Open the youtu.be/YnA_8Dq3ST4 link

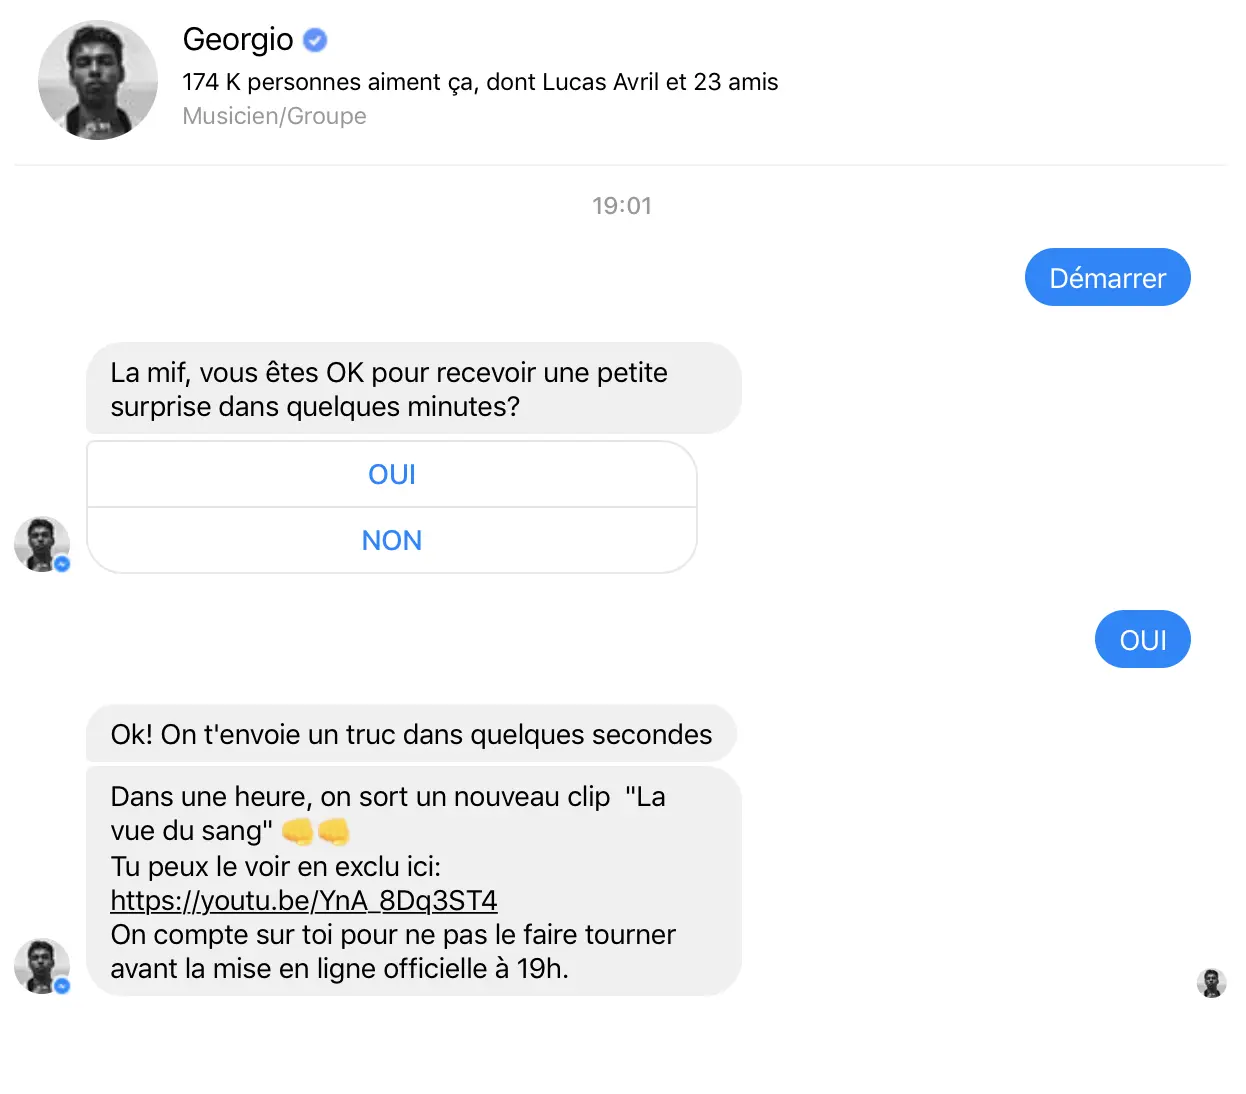[304, 901]
